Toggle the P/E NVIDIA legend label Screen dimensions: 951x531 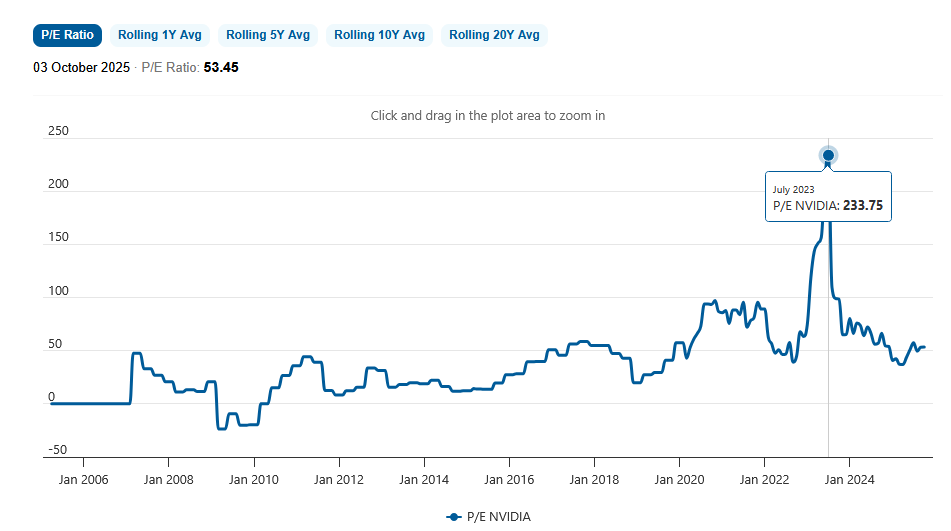(499, 516)
